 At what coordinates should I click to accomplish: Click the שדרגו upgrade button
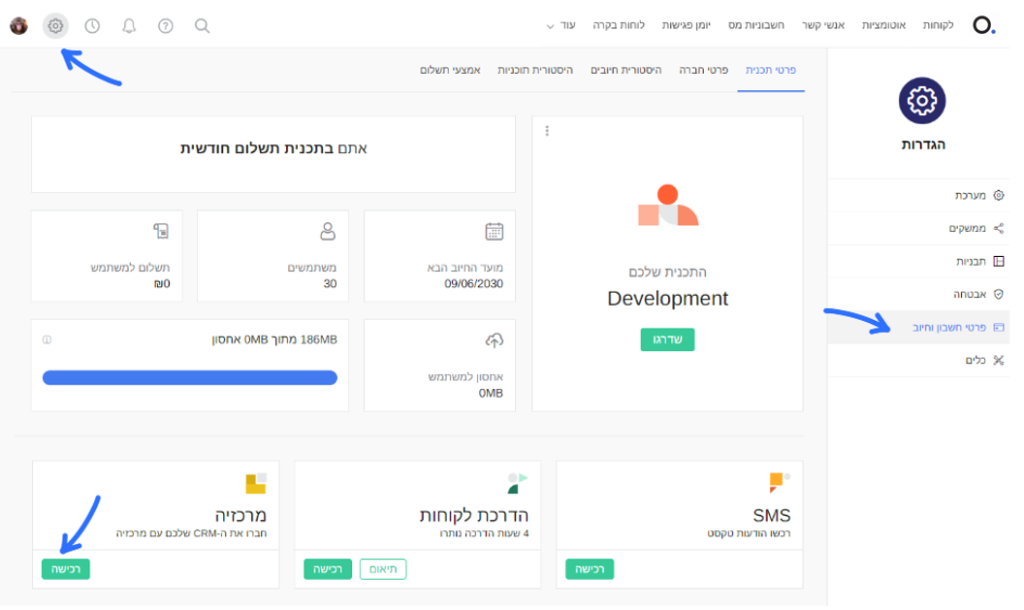(x=667, y=340)
